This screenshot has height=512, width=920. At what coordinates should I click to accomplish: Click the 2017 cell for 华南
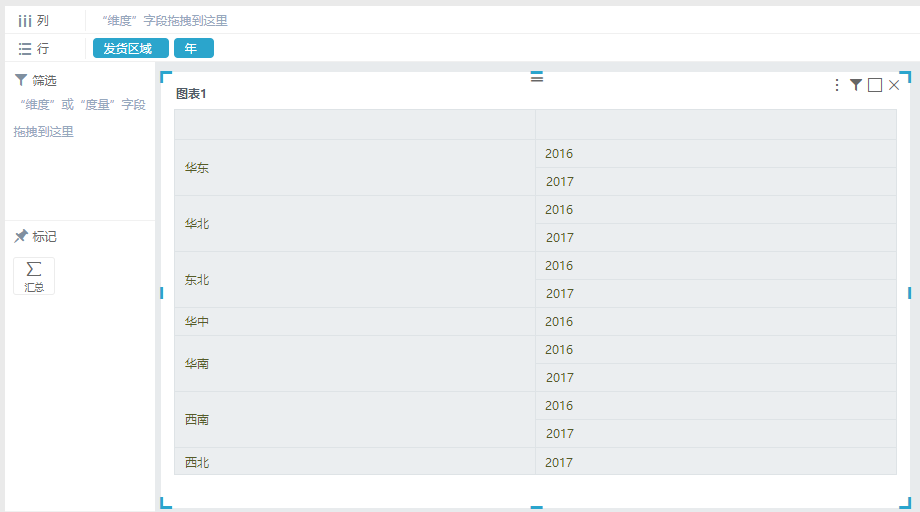(x=716, y=378)
